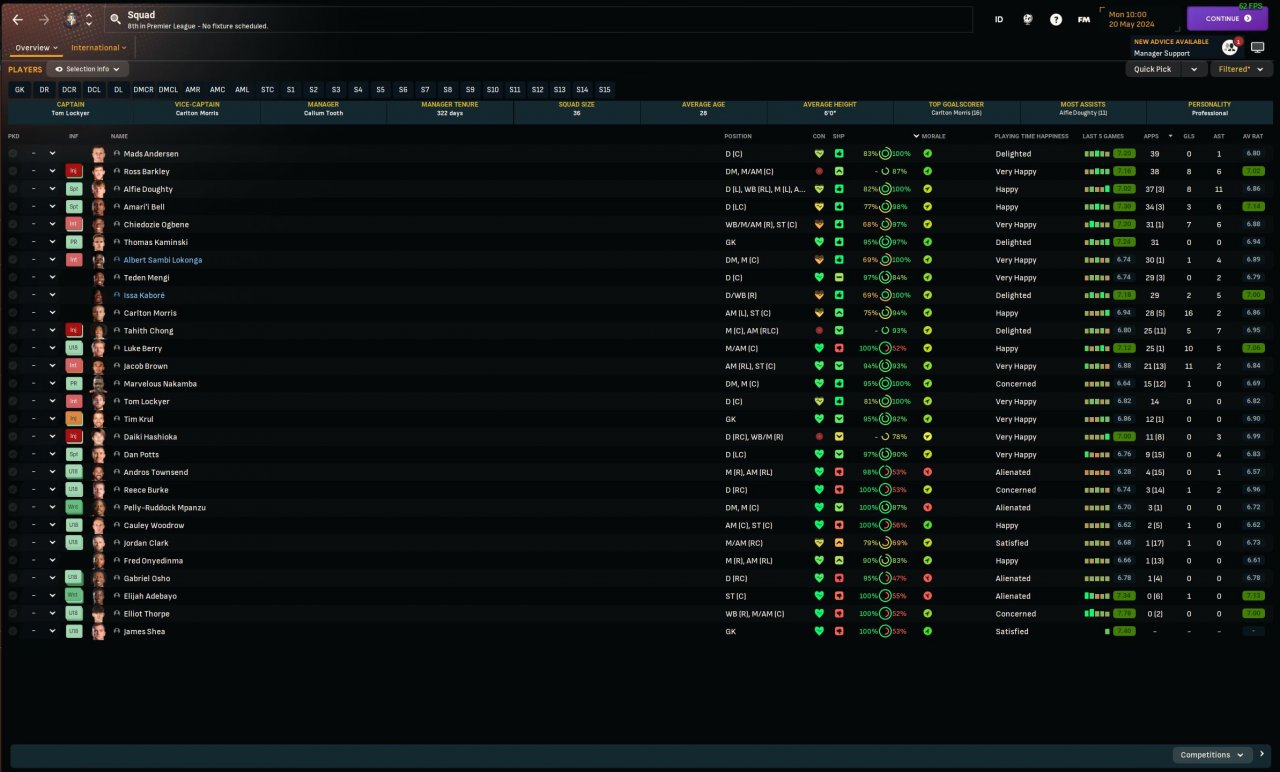Toggle pick checkbox for Elijah Adebayo
Viewport: 1280px width, 772px height.
[x=13, y=596]
